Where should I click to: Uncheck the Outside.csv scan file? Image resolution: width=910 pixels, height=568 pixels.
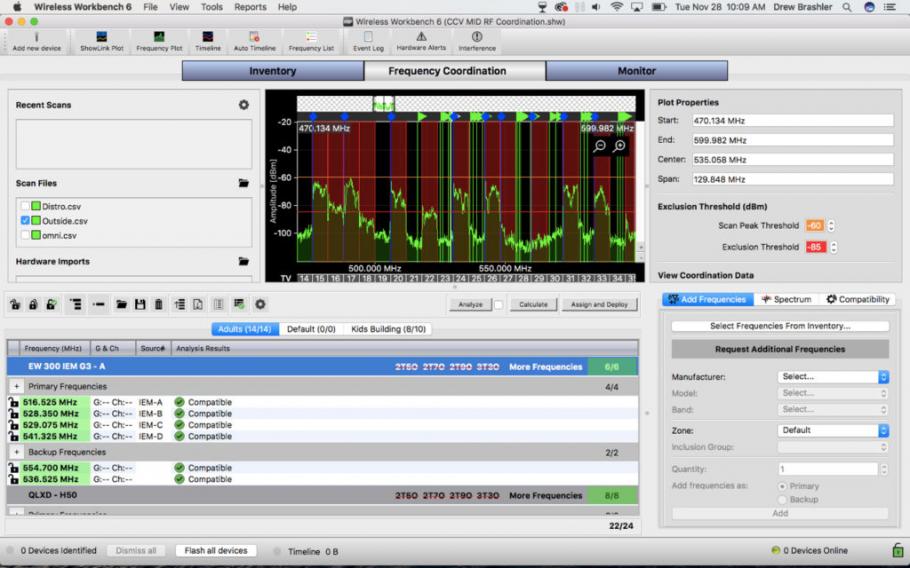point(25,220)
